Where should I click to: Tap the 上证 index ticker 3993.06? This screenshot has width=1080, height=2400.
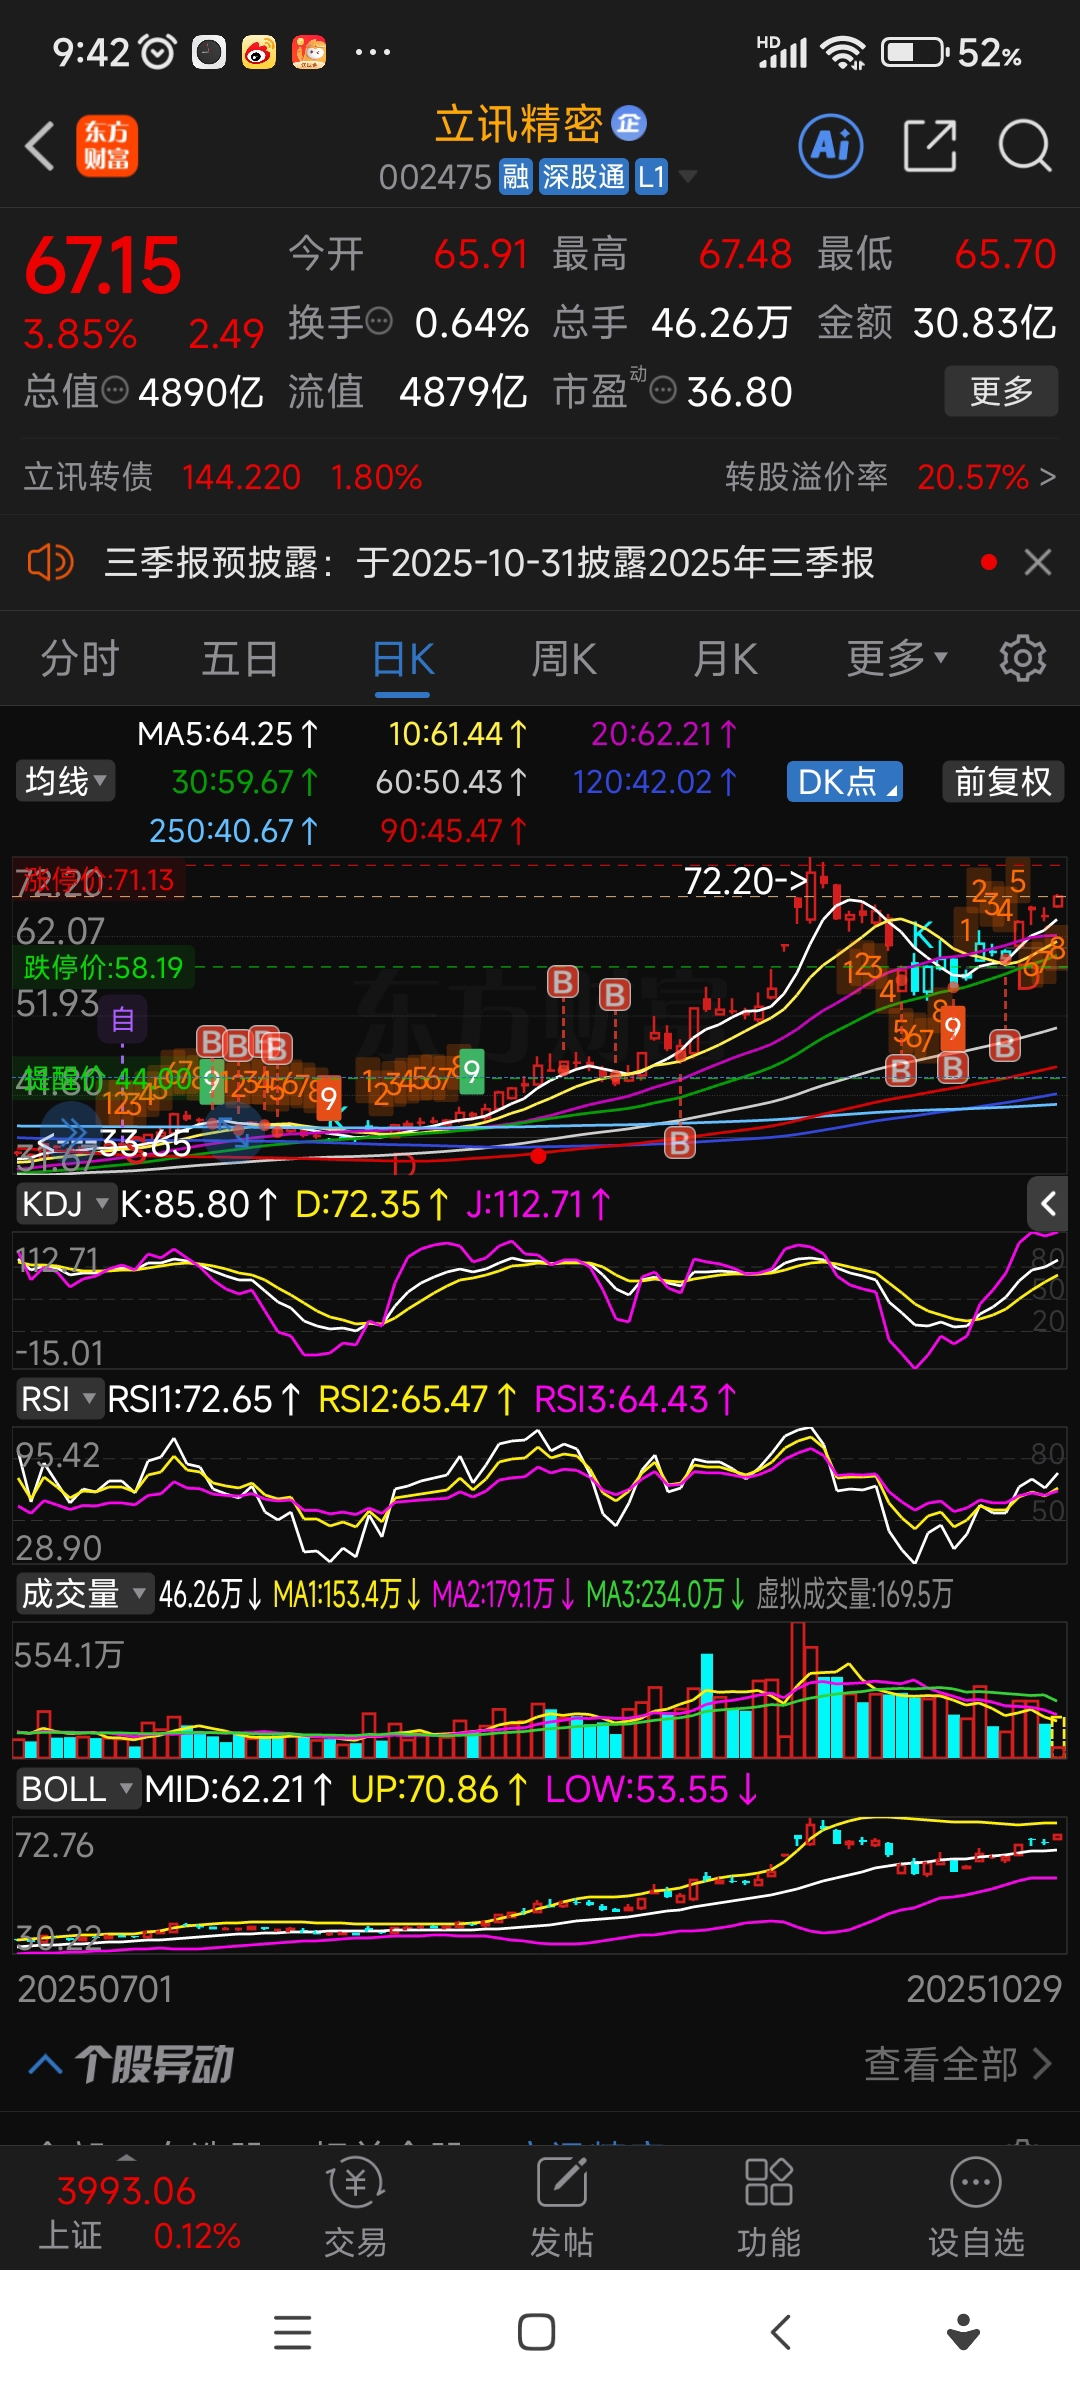(x=139, y=2212)
